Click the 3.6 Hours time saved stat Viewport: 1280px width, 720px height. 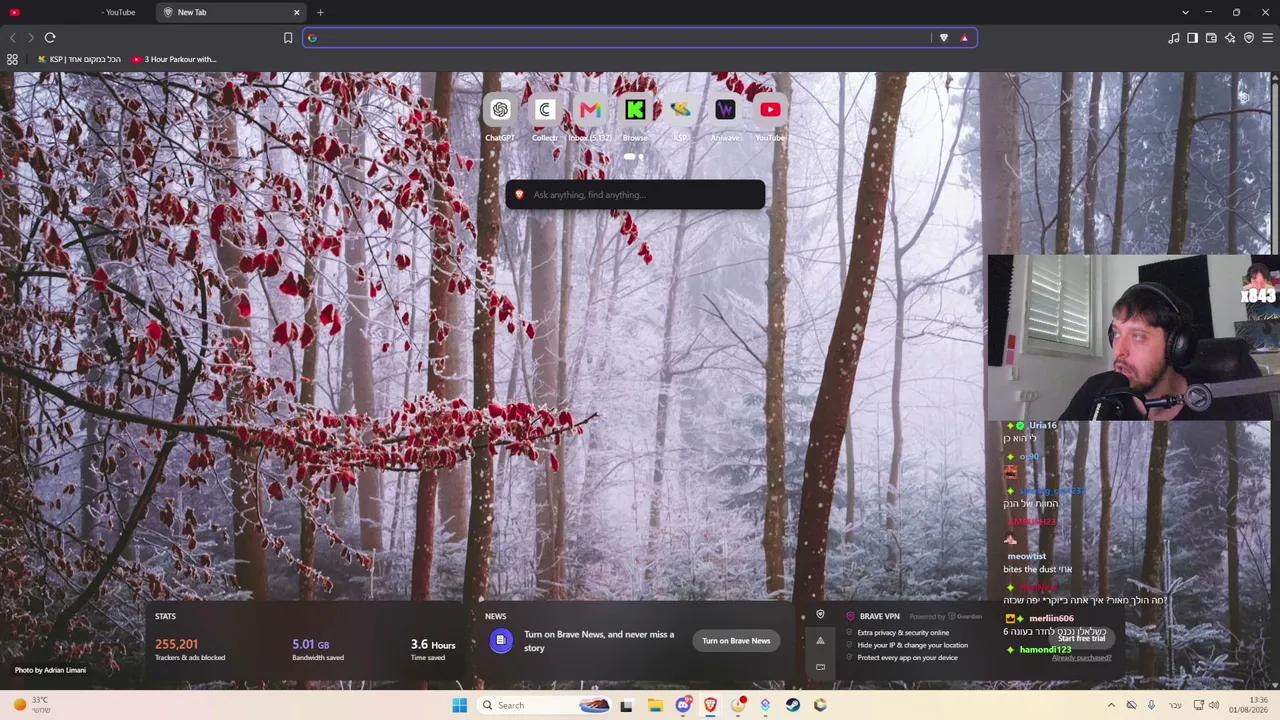click(x=432, y=649)
